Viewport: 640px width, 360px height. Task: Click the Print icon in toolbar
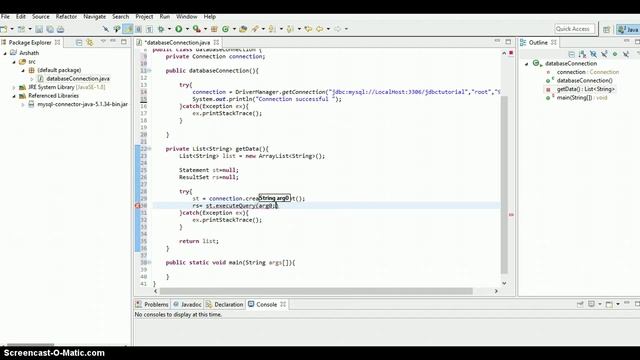tap(60, 29)
